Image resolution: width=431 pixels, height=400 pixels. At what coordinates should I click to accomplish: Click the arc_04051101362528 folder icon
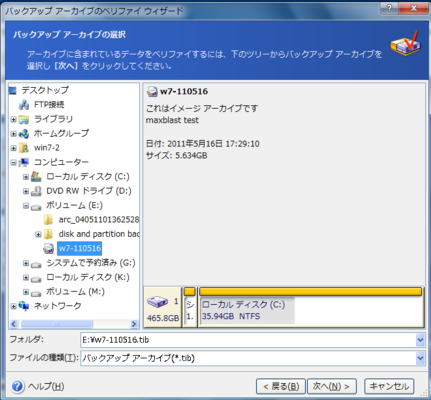(x=48, y=220)
